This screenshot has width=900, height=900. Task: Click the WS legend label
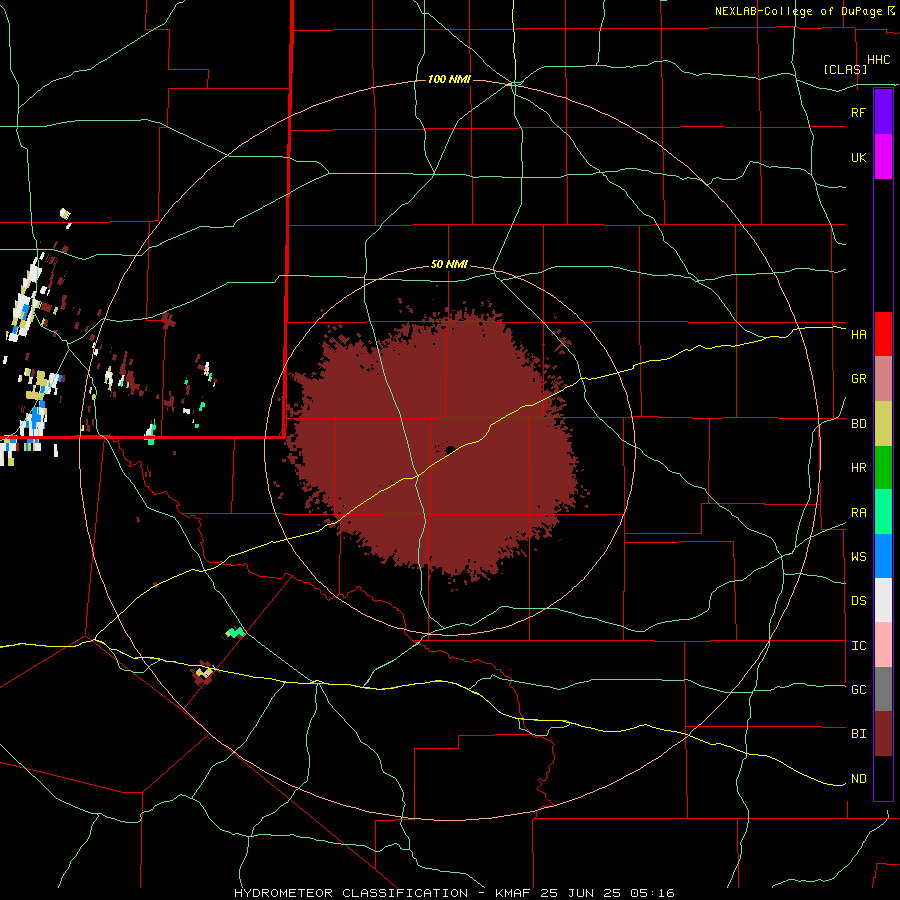(x=858, y=556)
